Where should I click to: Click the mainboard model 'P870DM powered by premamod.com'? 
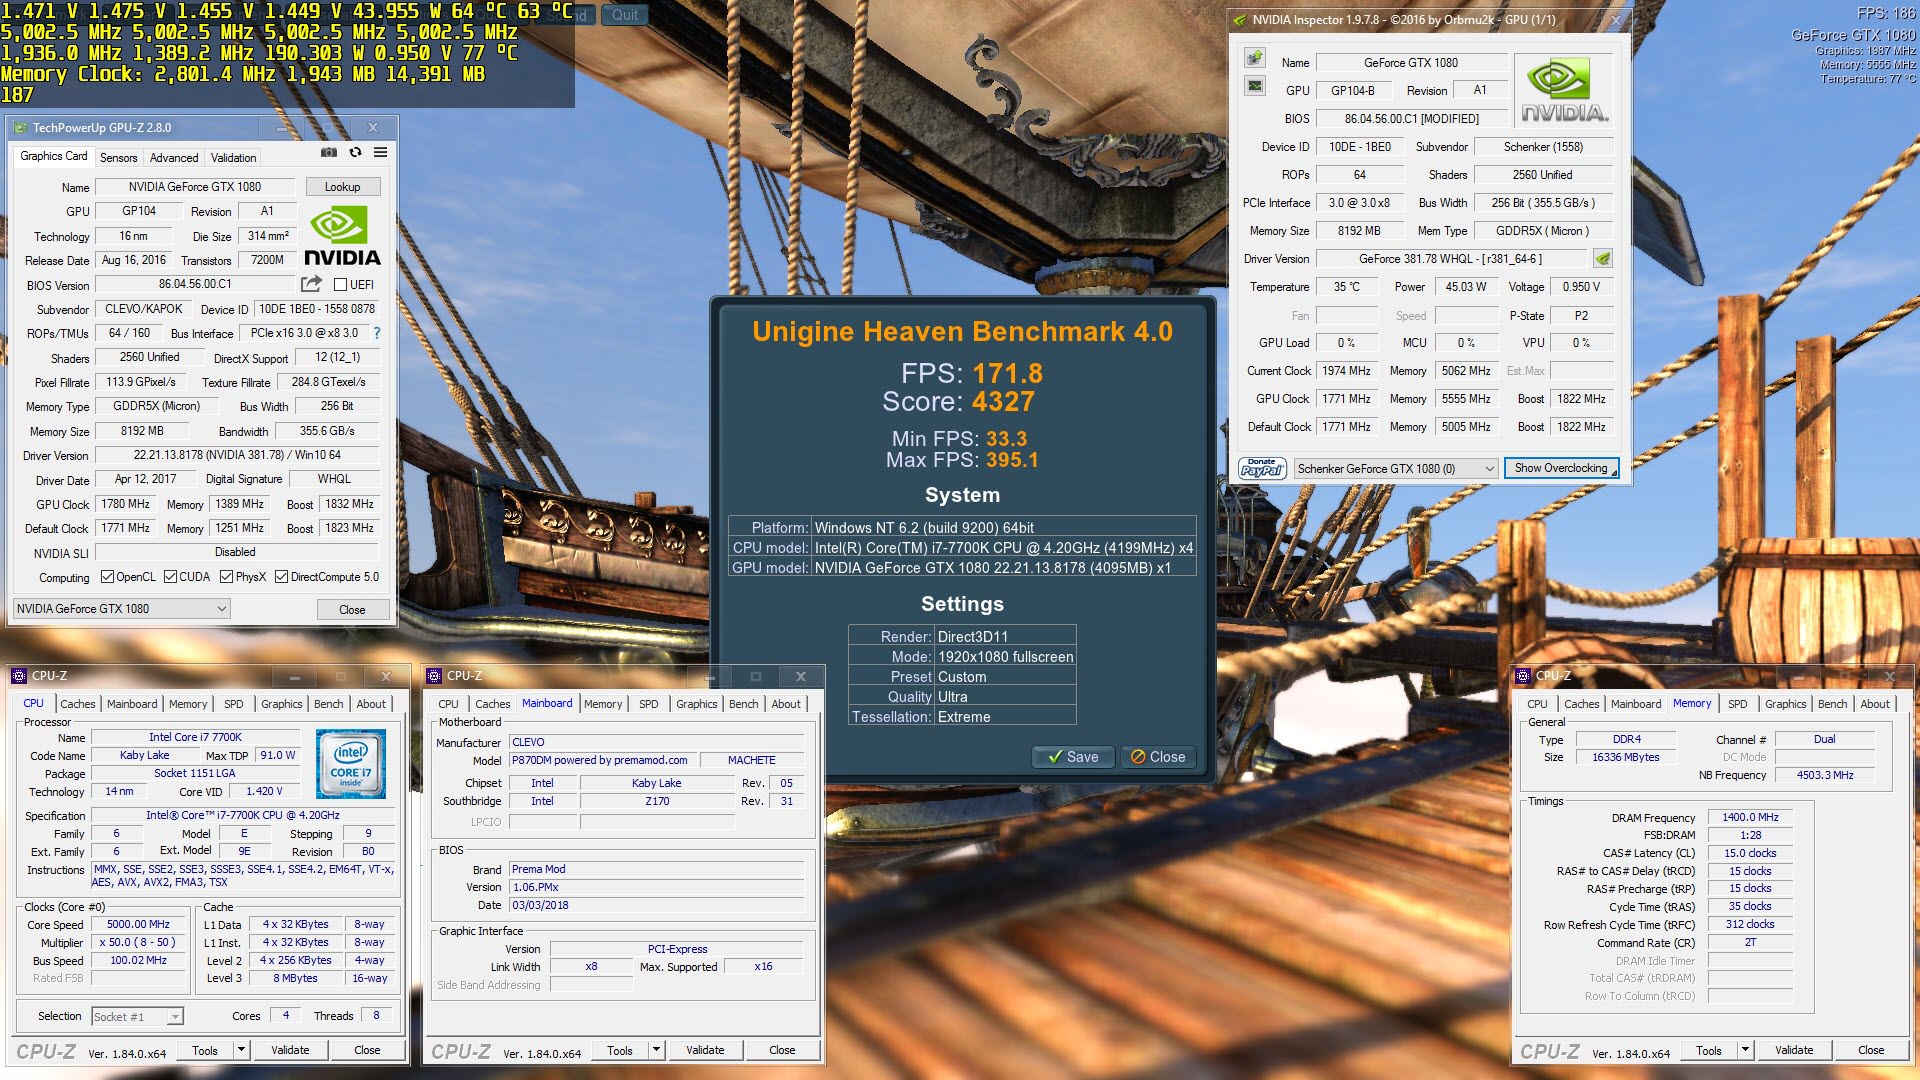tap(600, 761)
